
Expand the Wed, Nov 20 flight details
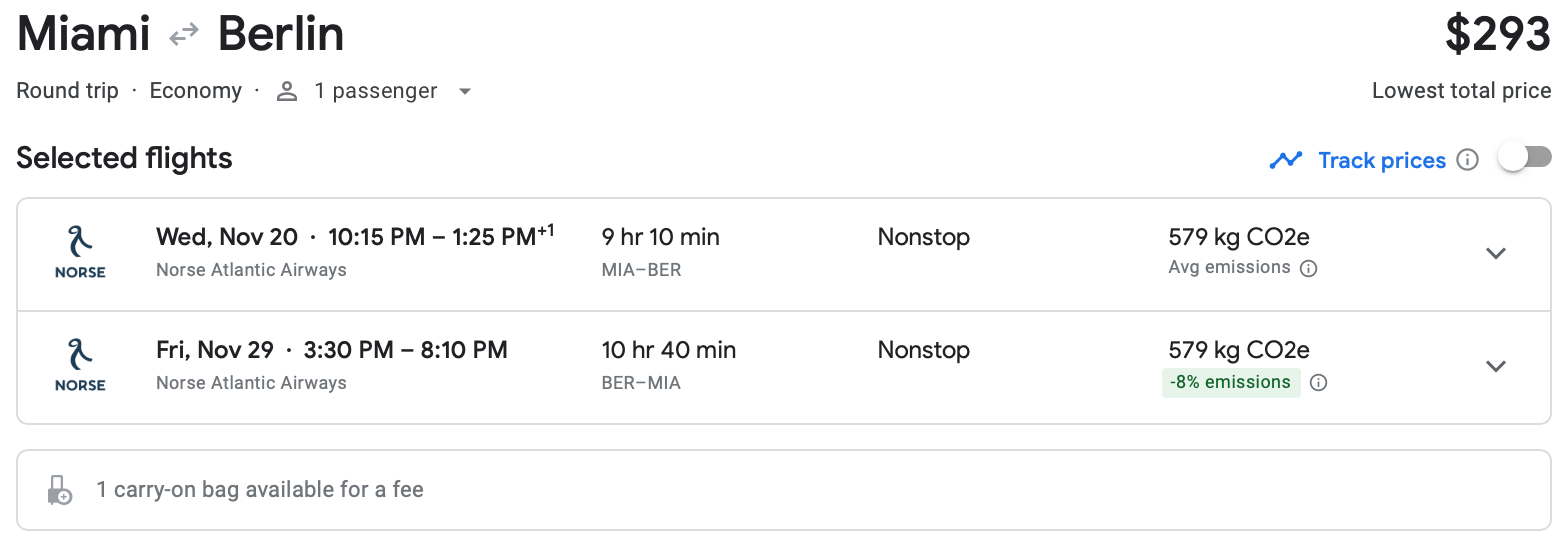[x=1496, y=253]
